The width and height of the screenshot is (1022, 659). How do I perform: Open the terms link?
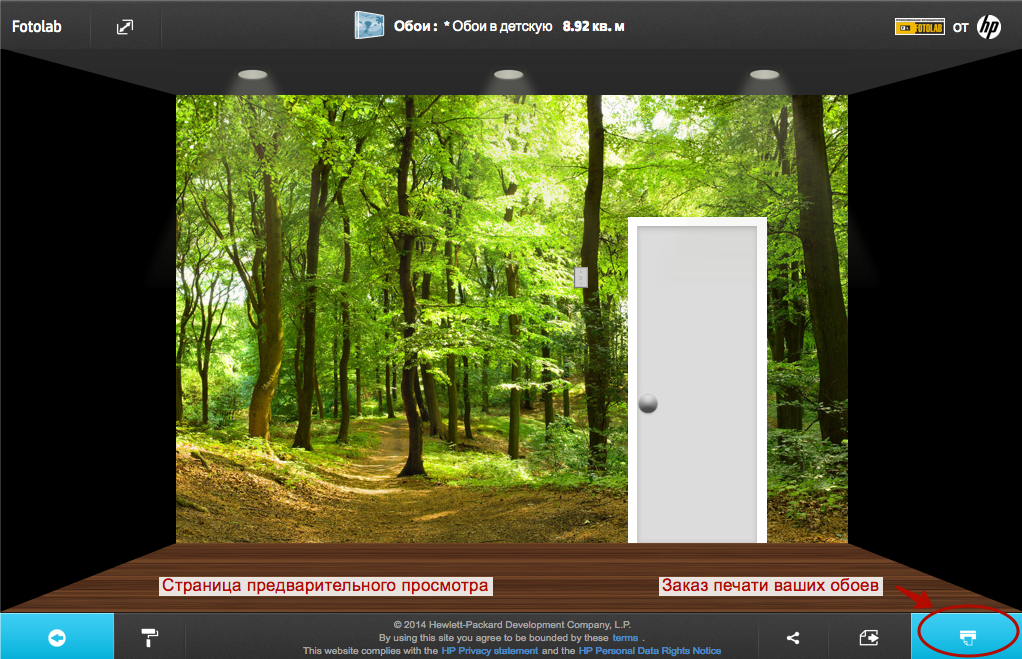coord(625,637)
